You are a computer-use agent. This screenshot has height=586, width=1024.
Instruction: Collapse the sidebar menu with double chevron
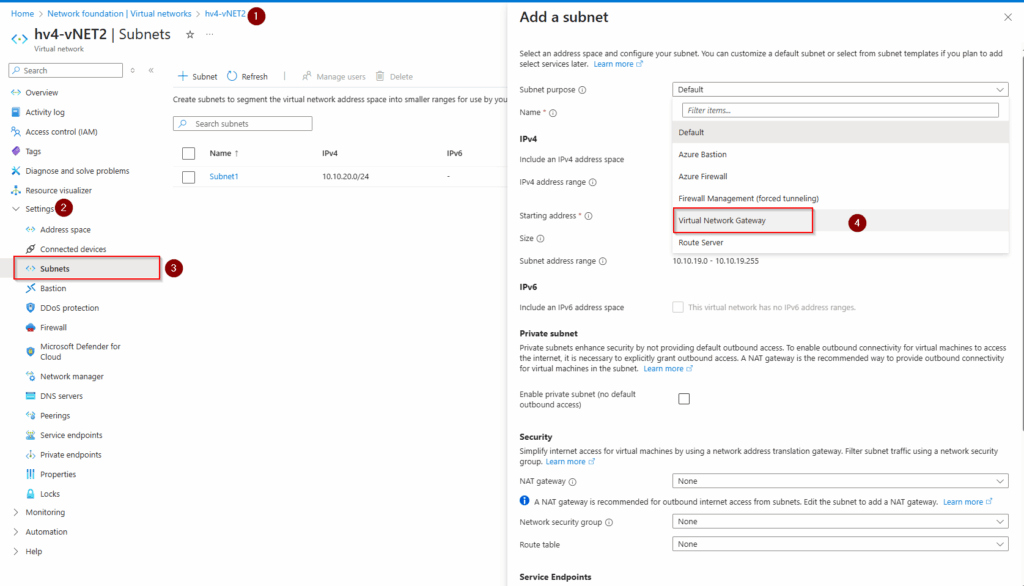pos(151,71)
